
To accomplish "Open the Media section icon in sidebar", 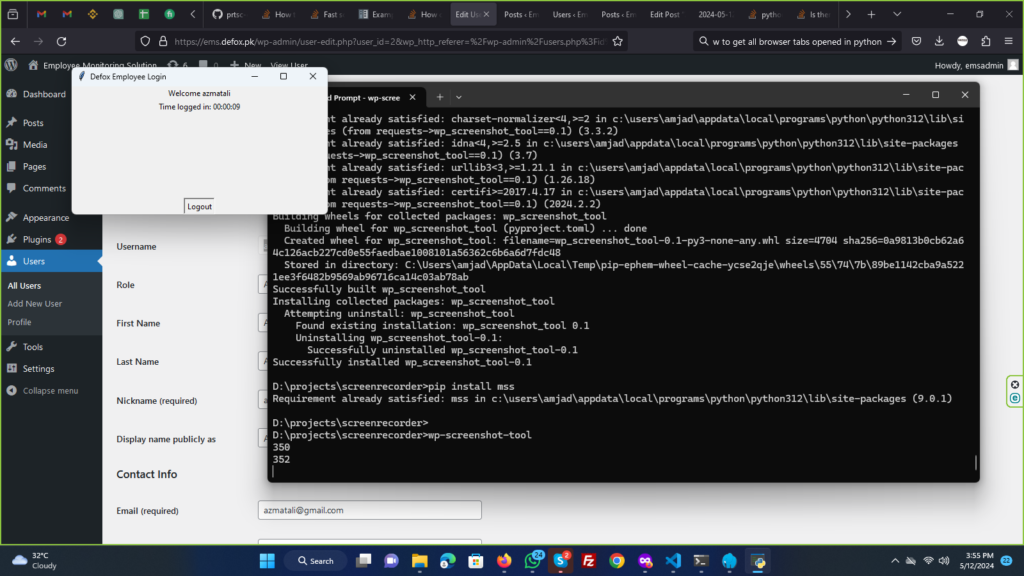I will point(11,145).
